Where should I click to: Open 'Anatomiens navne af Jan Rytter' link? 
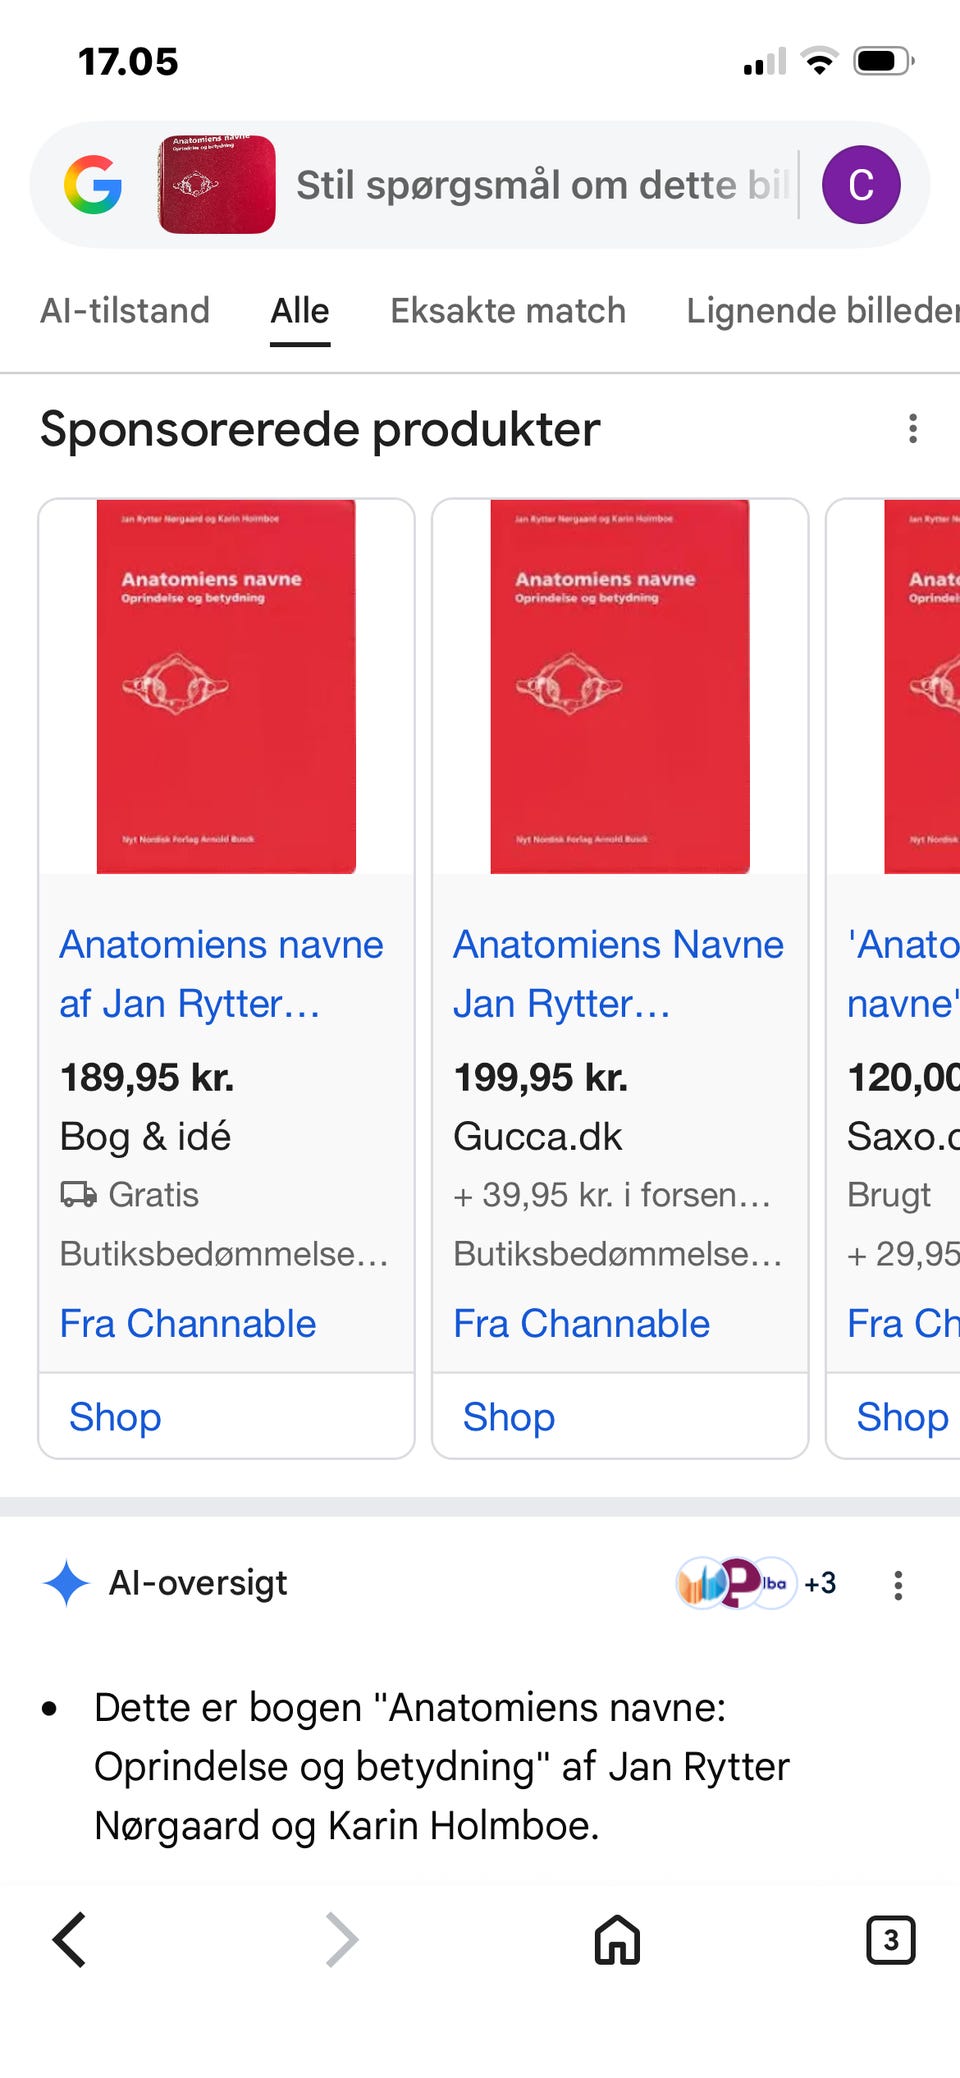click(221, 974)
